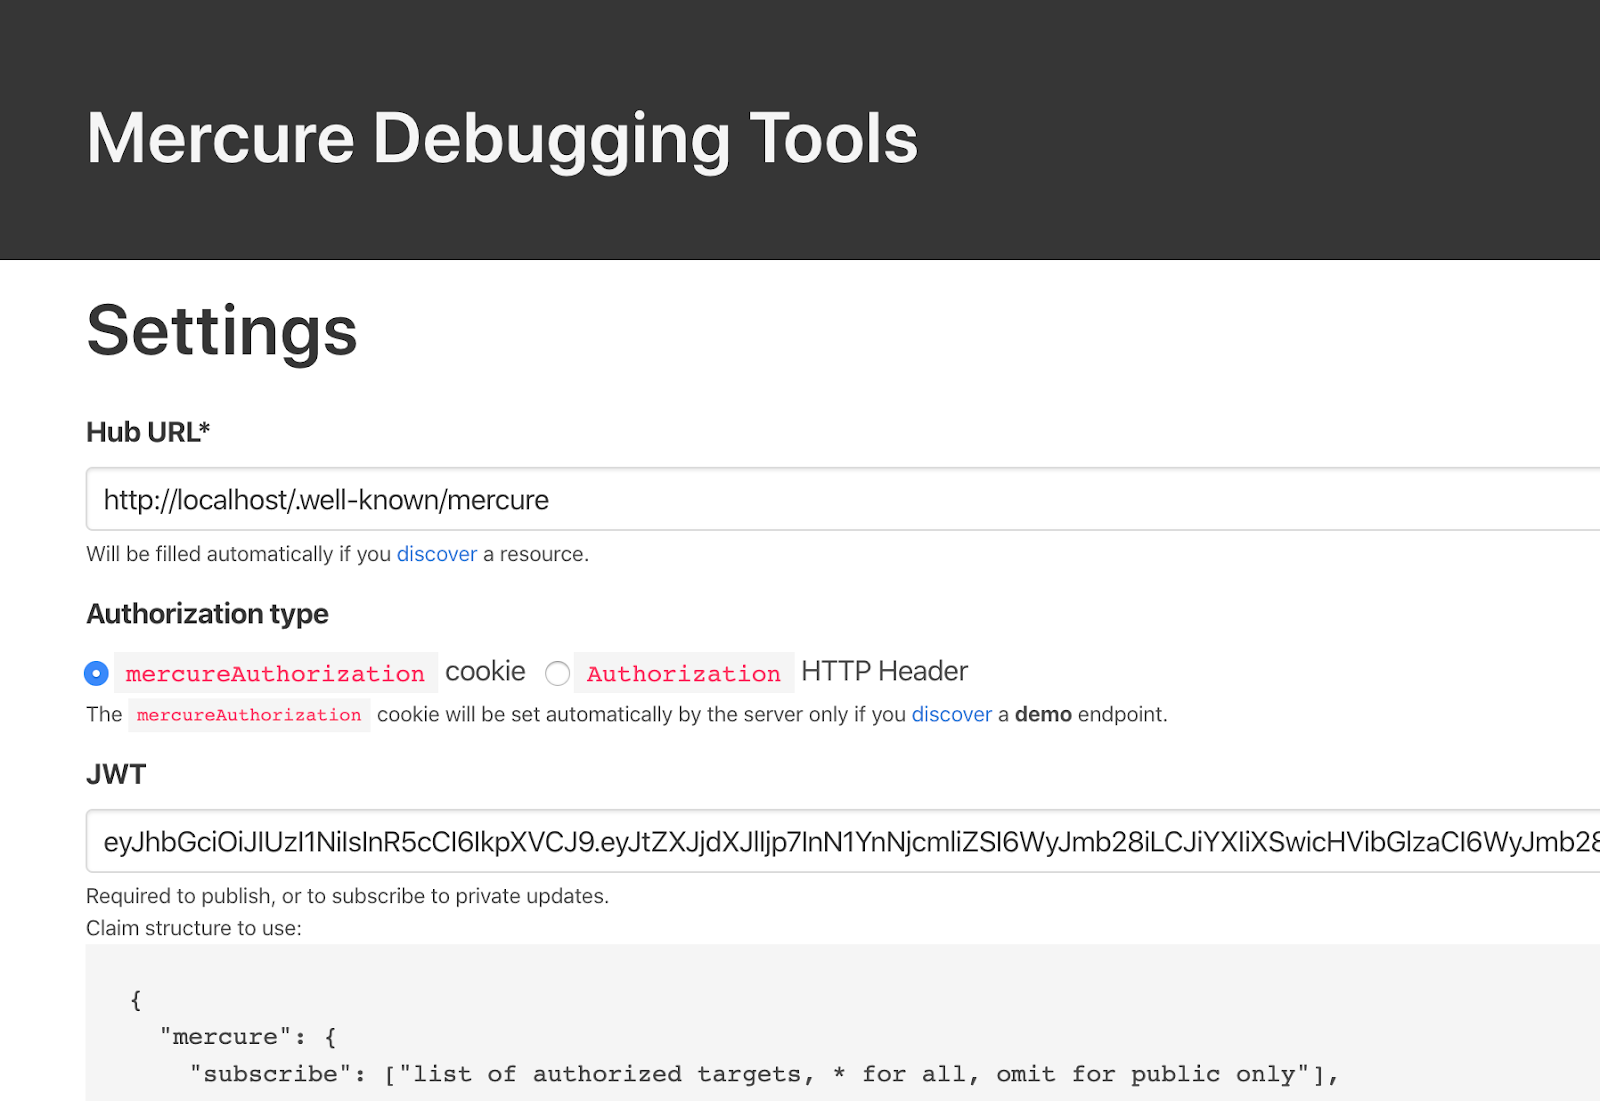Click the 'cookie' option text next to mercureAuthorization
This screenshot has height=1101, width=1600.
tap(485, 671)
